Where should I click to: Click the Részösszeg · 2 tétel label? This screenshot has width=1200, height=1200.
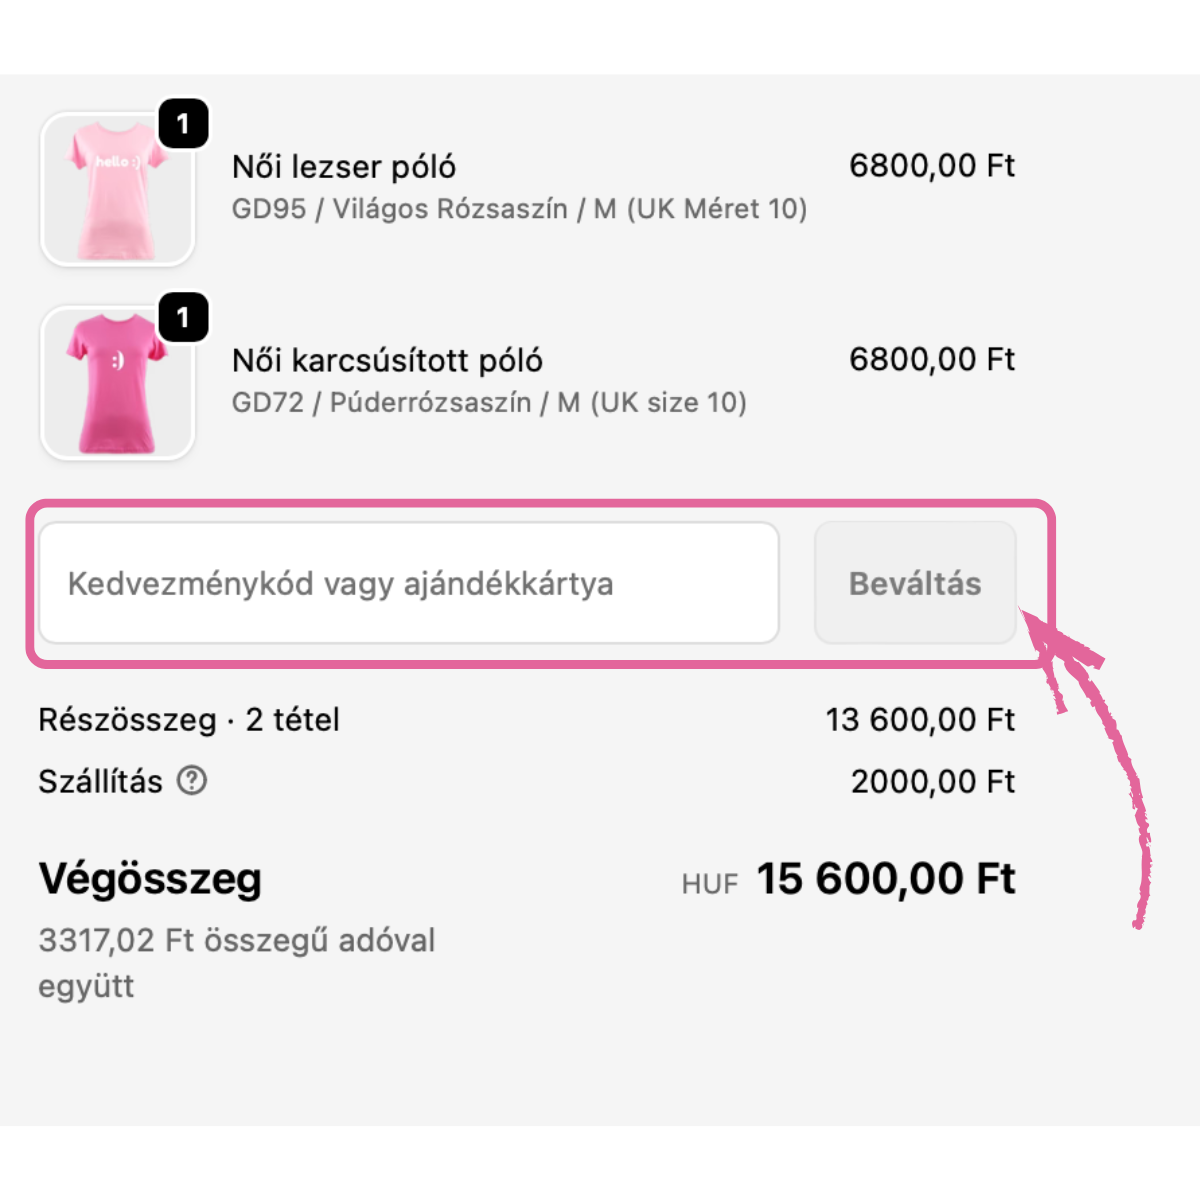pos(189,720)
